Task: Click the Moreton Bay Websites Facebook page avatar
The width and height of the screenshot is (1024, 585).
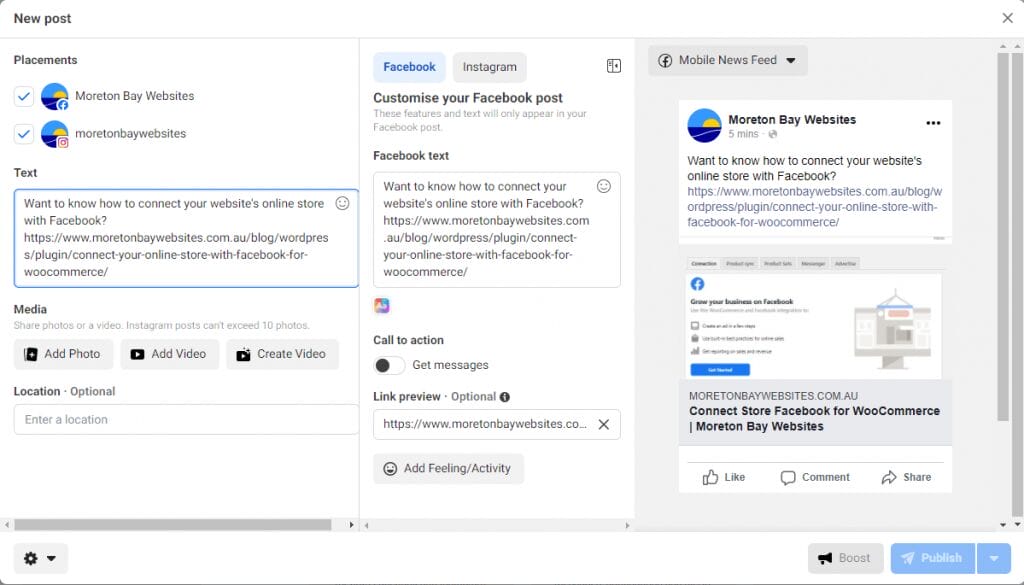Action: [x=54, y=97]
